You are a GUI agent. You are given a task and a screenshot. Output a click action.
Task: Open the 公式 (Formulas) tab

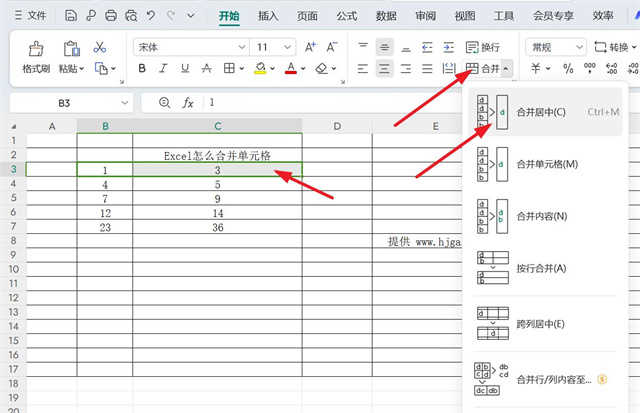click(347, 16)
